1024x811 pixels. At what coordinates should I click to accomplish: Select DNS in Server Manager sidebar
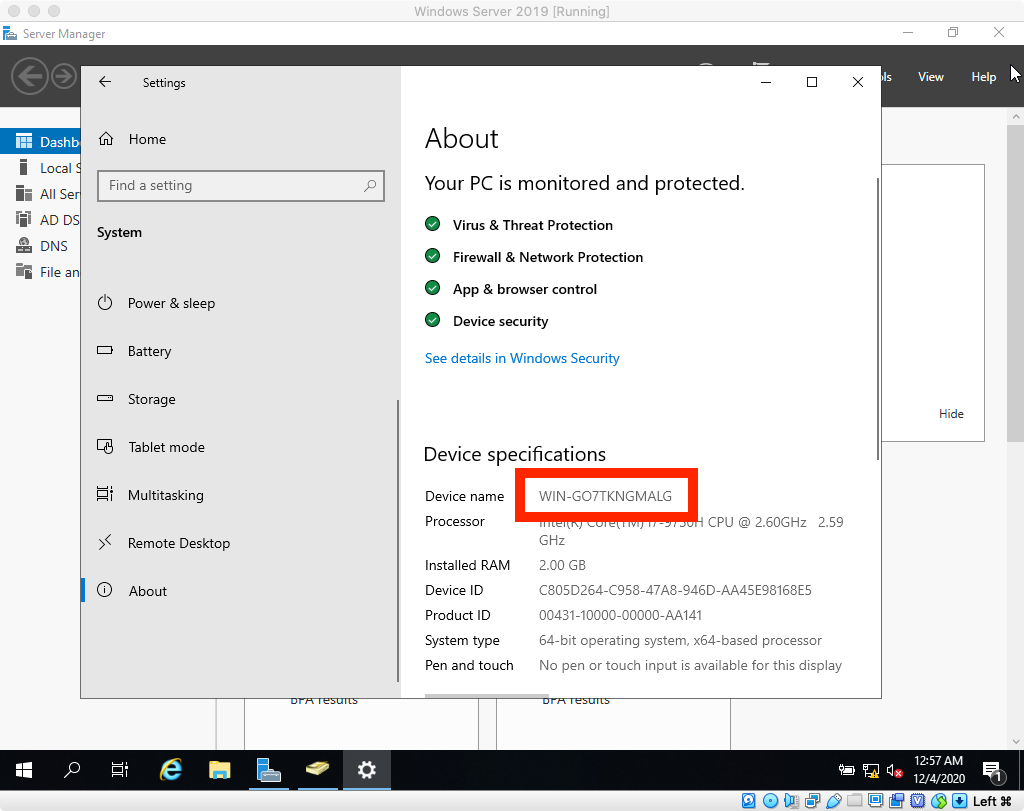(x=40, y=246)
